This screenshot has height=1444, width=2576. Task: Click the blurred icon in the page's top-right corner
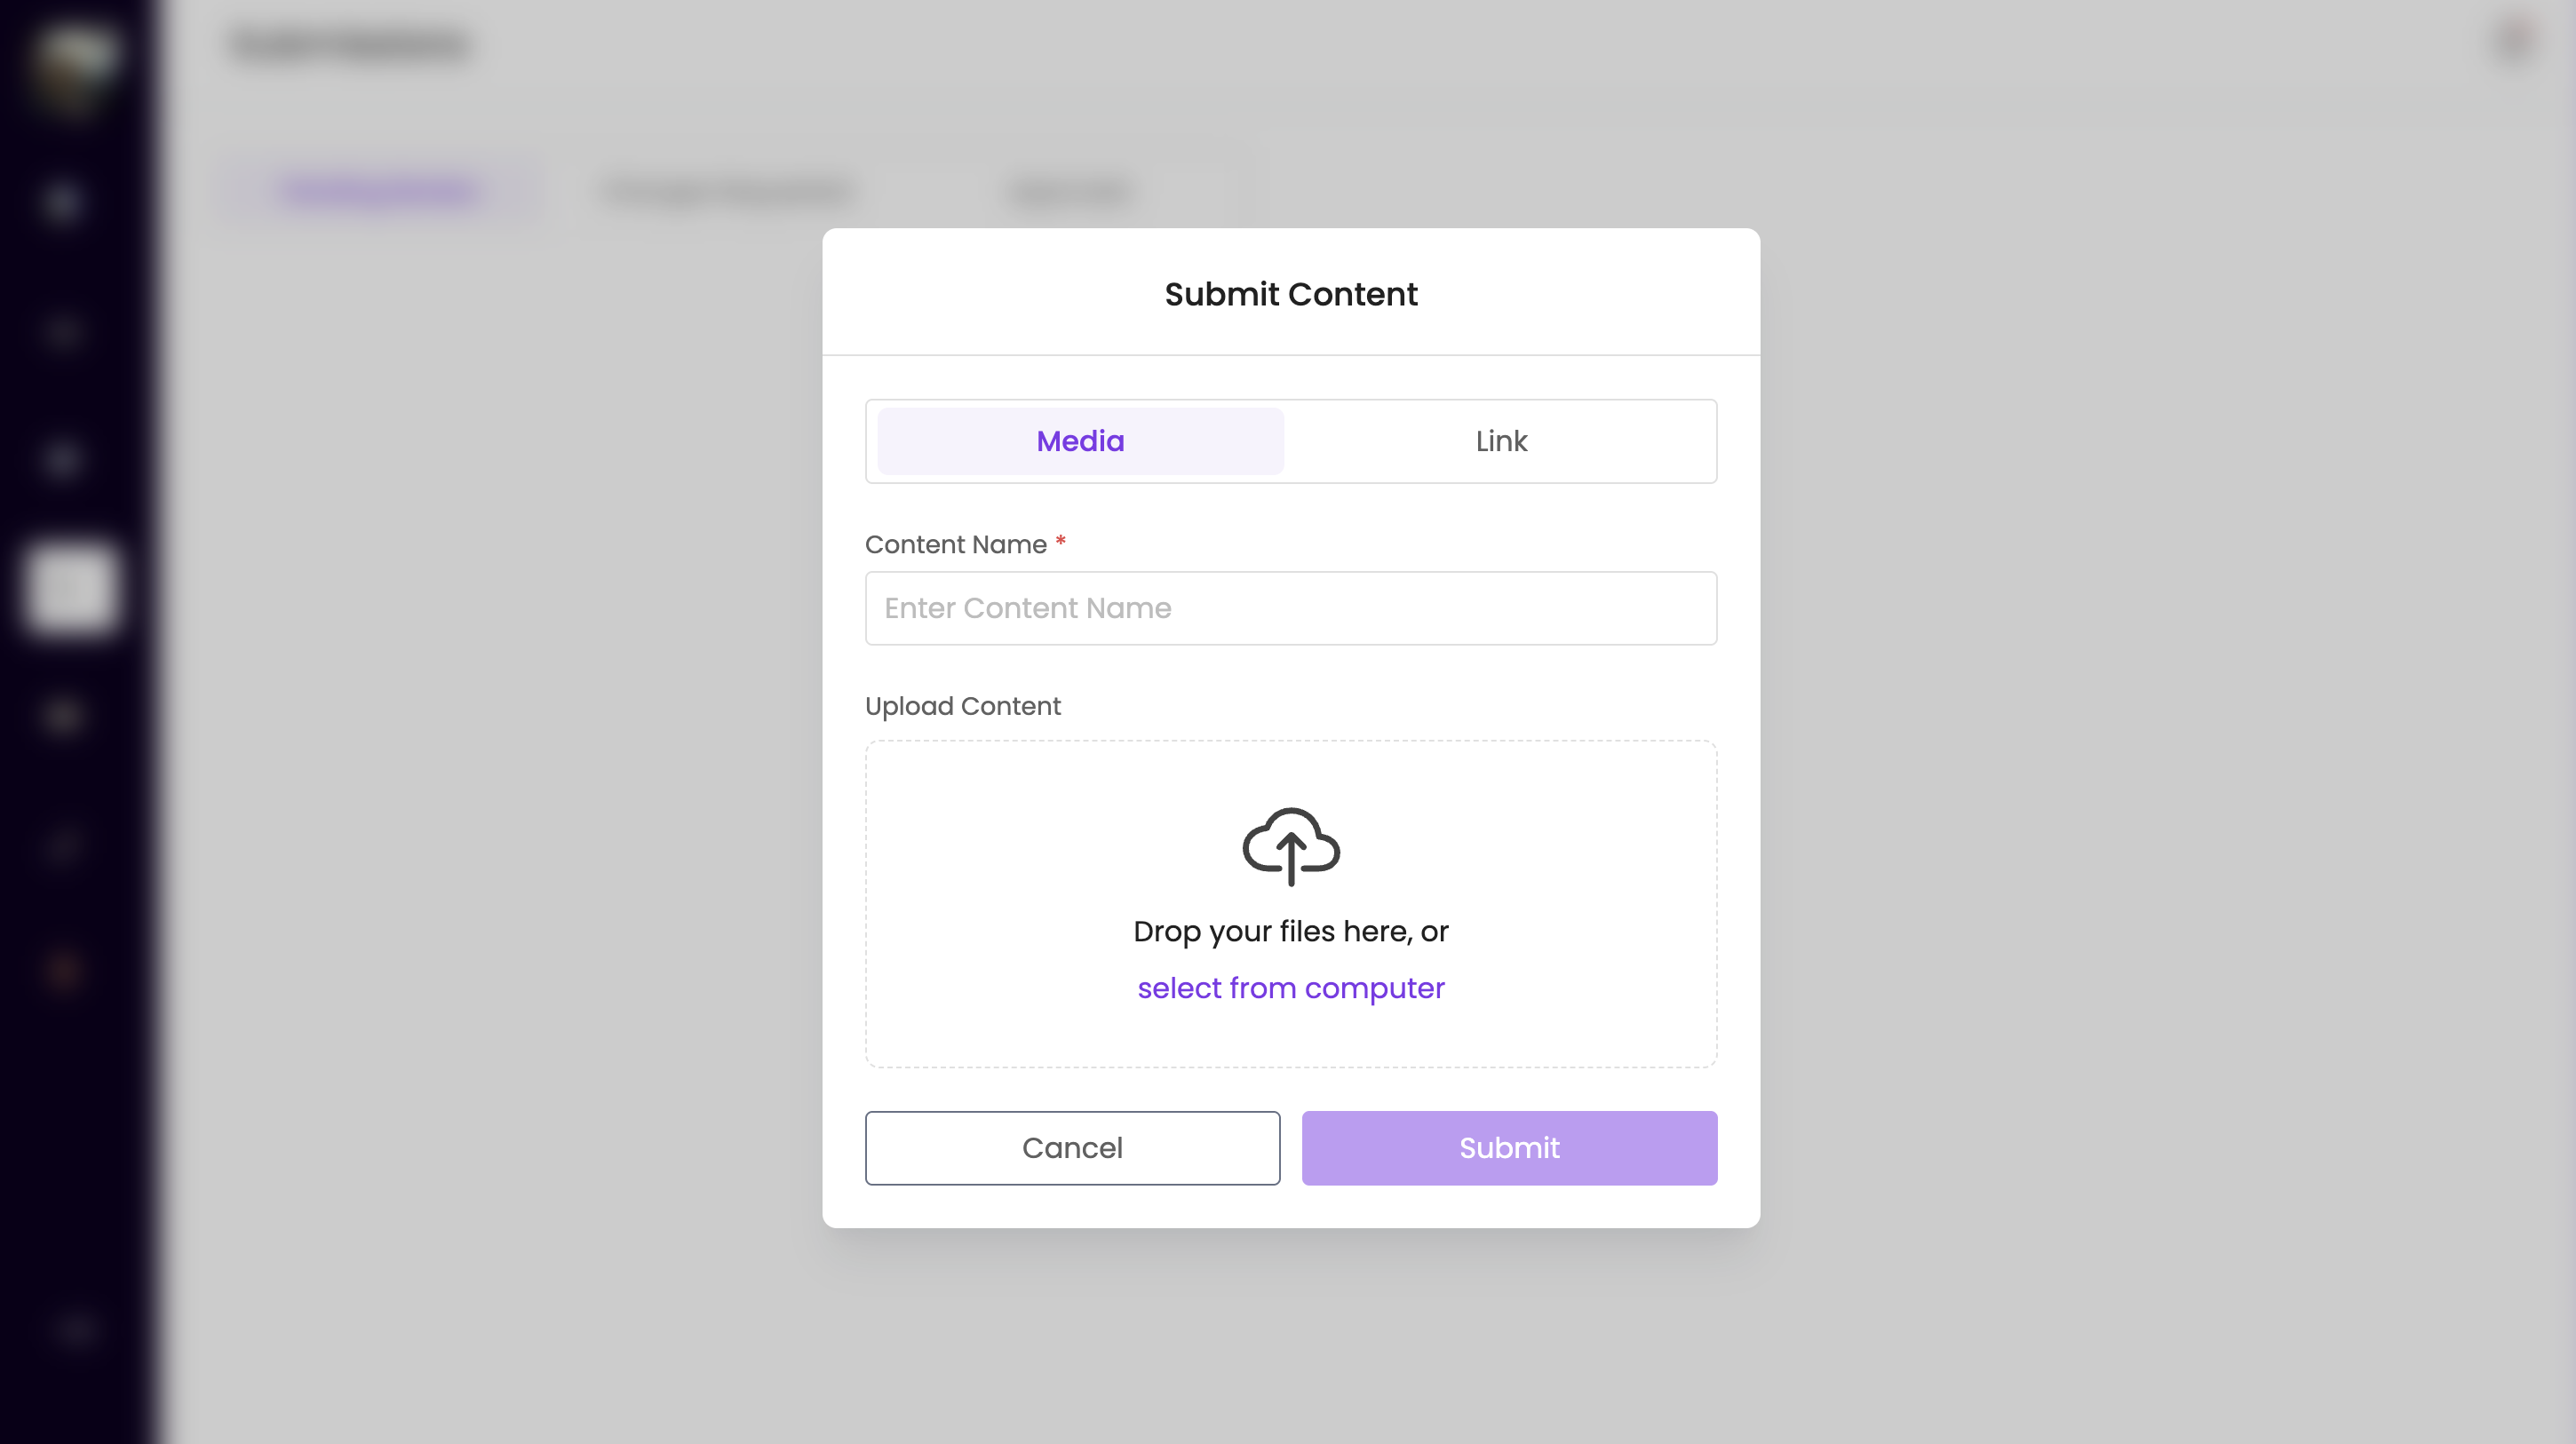click(x=2514, y=41)
